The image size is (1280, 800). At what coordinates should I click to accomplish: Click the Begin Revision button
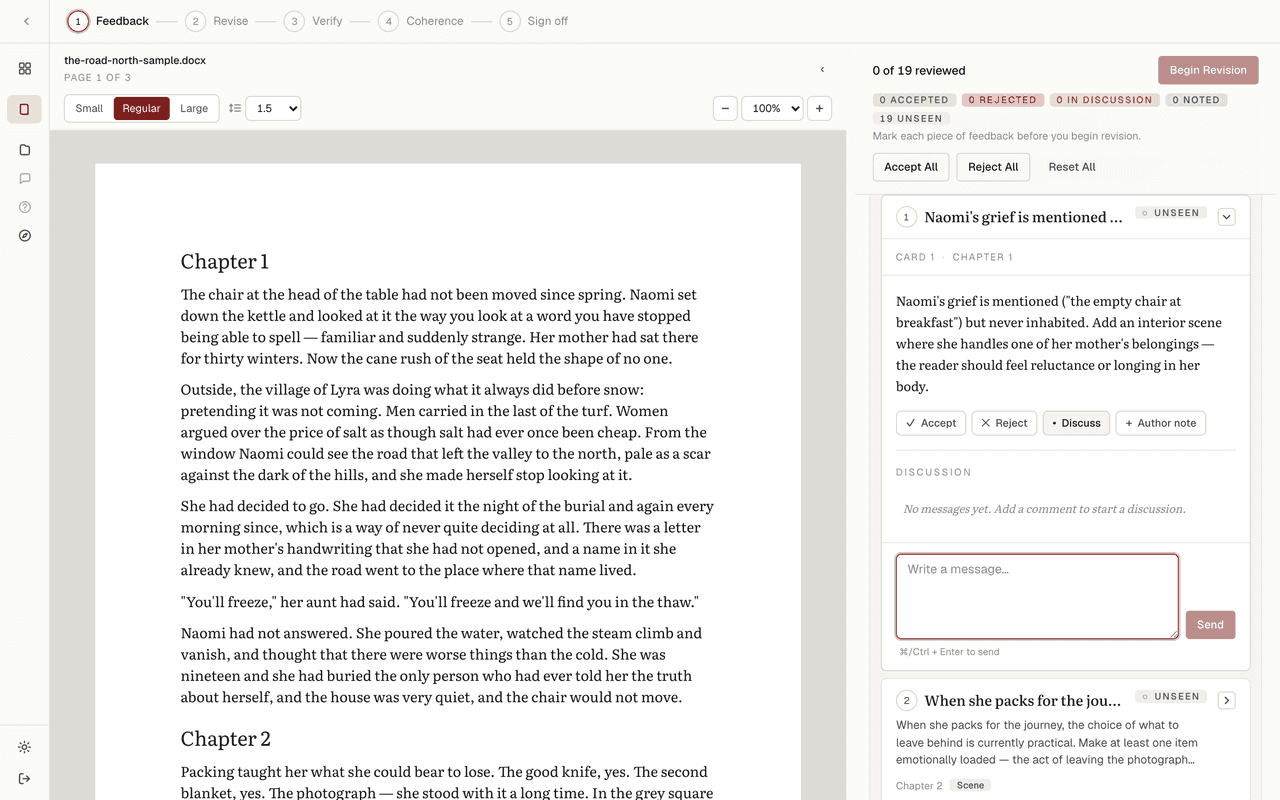point(1208,70)
